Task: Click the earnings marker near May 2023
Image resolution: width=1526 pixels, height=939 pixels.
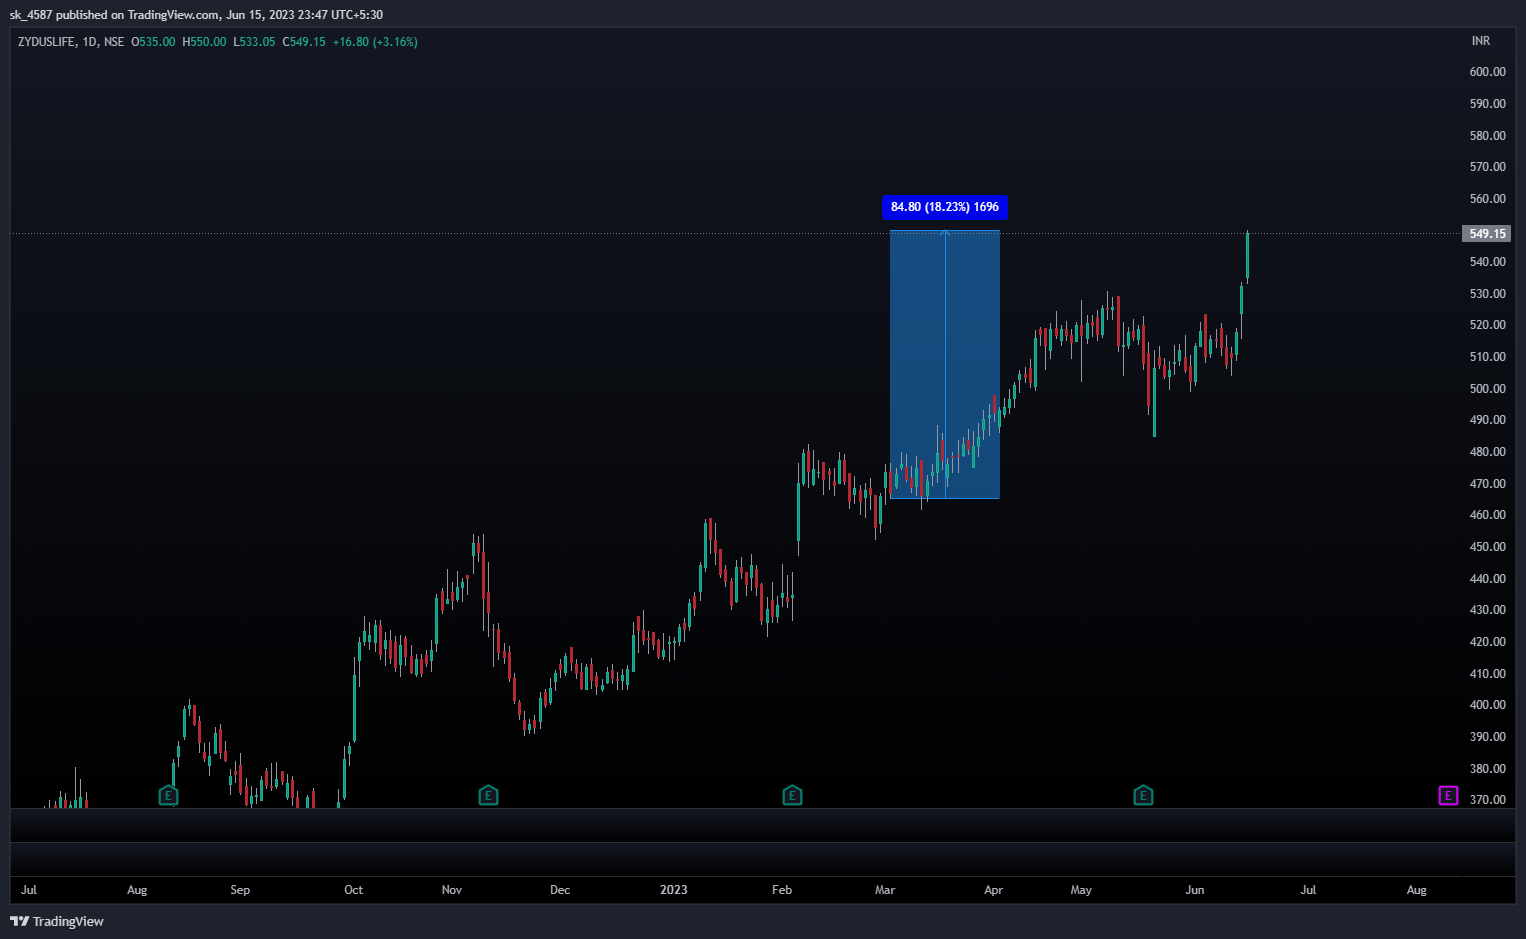Action: point(1143,796)
